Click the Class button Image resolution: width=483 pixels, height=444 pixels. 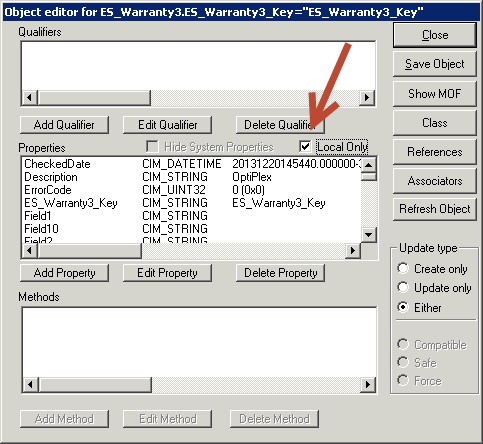435,123
